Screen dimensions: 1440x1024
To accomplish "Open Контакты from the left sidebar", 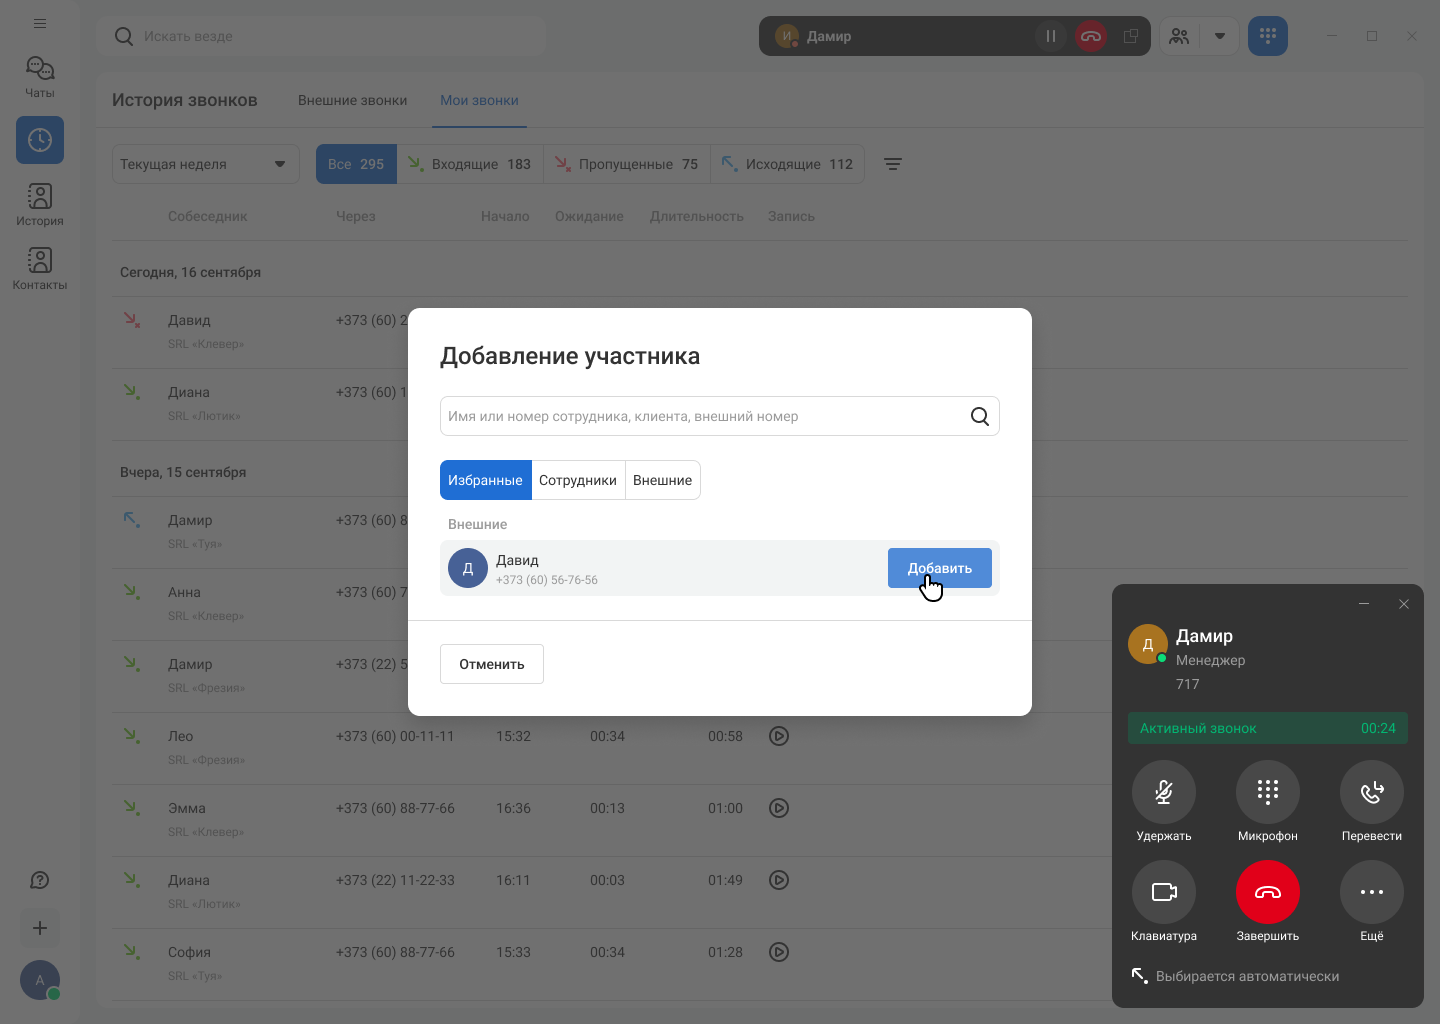I will click(40, 268).
